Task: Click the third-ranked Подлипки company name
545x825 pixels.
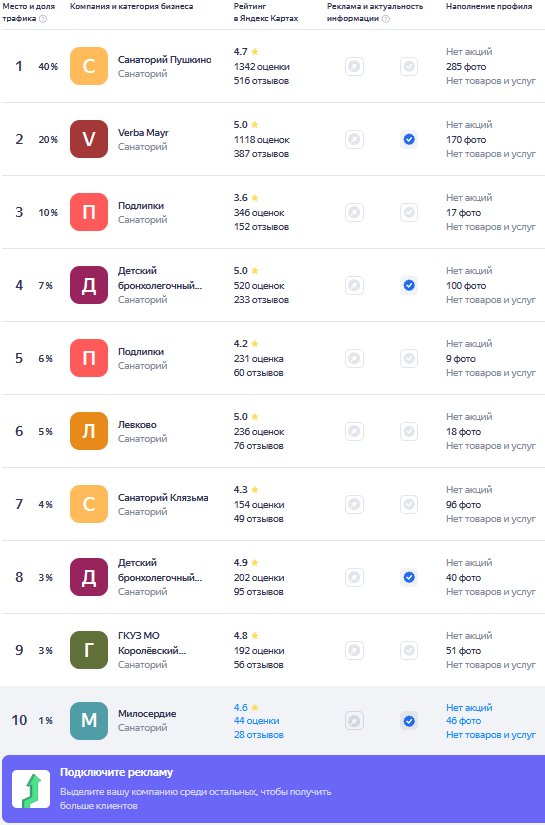Action: point(141,206)
